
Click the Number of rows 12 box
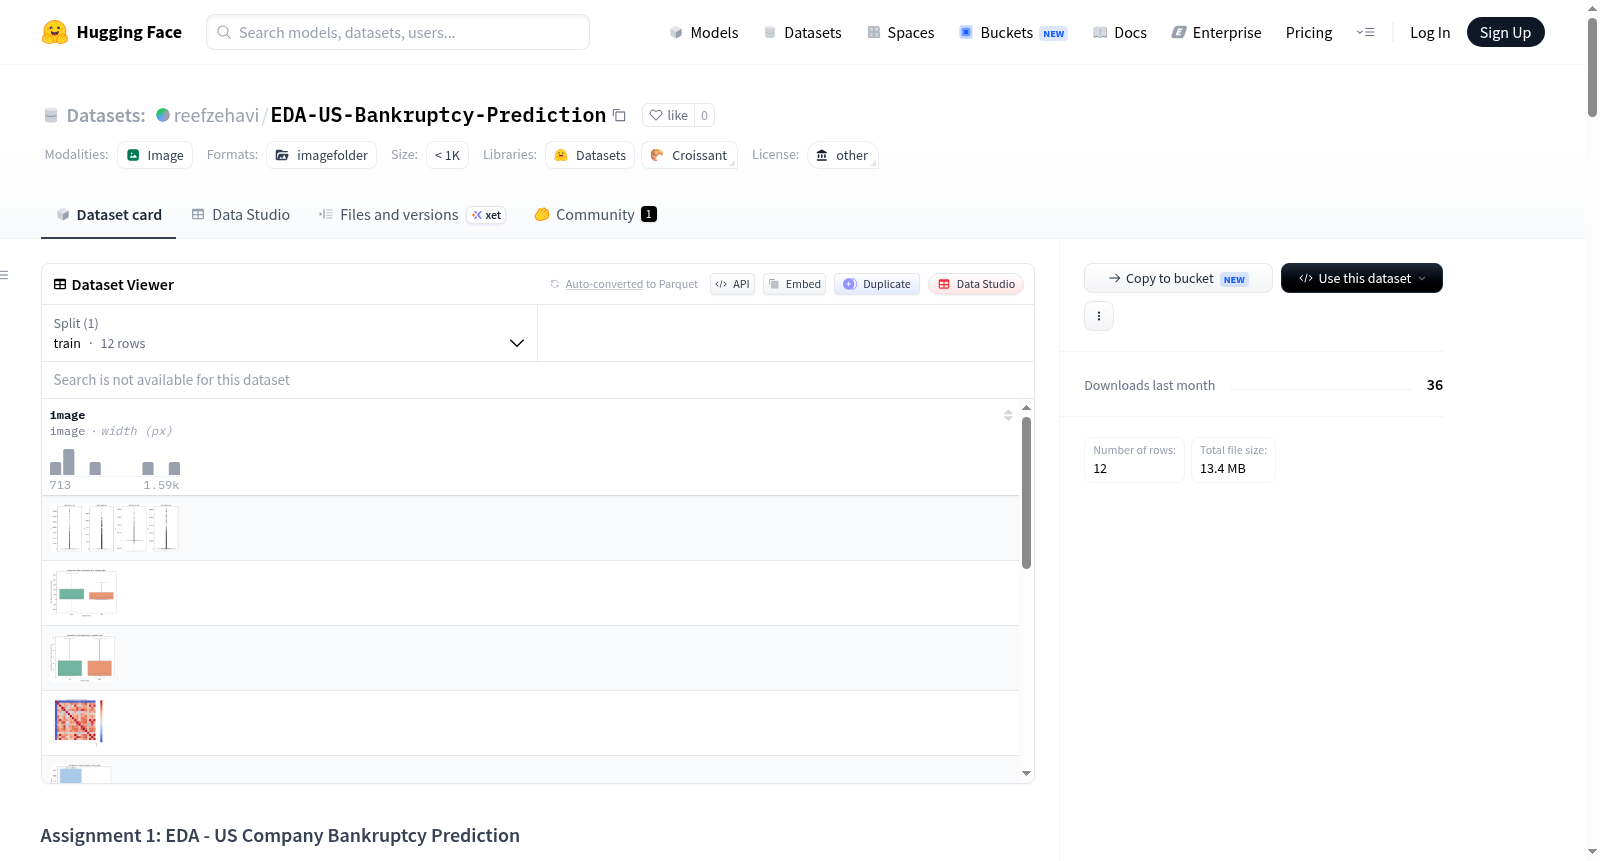click(x=1134, y=460)
